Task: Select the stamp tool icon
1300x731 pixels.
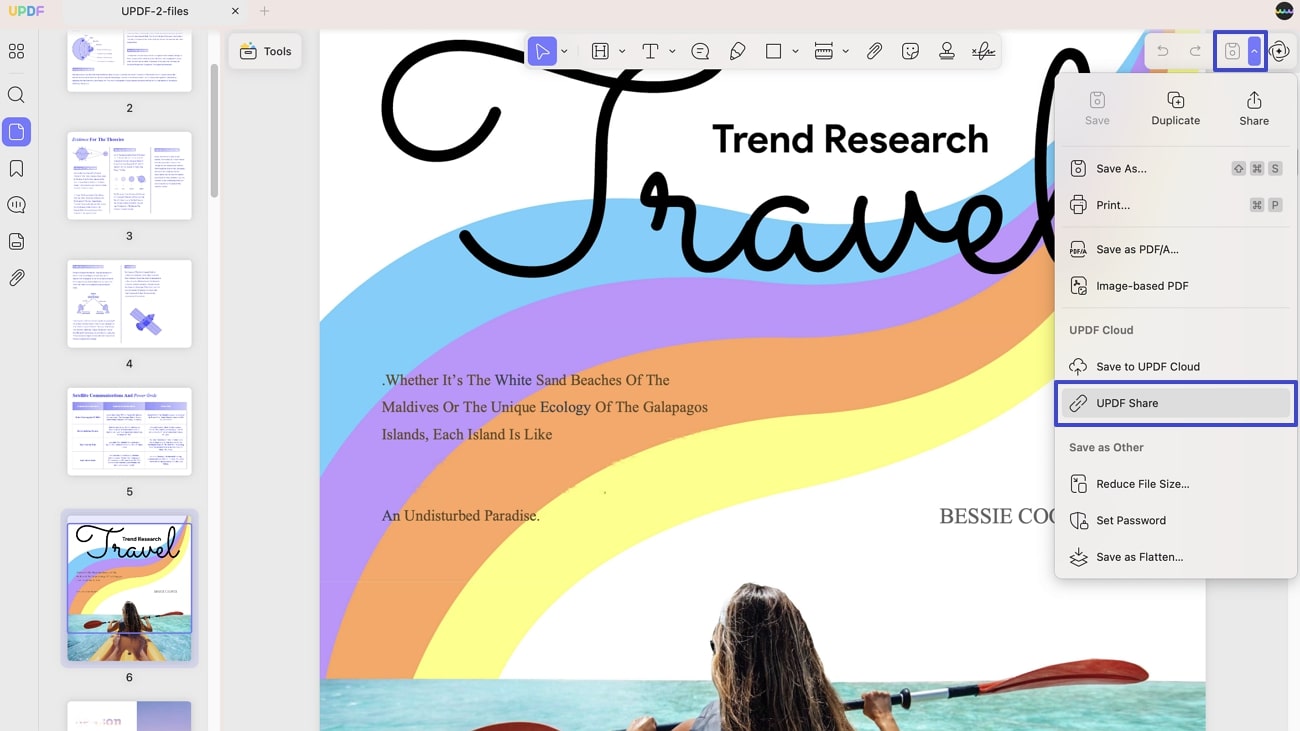Action: coord(946,51)
